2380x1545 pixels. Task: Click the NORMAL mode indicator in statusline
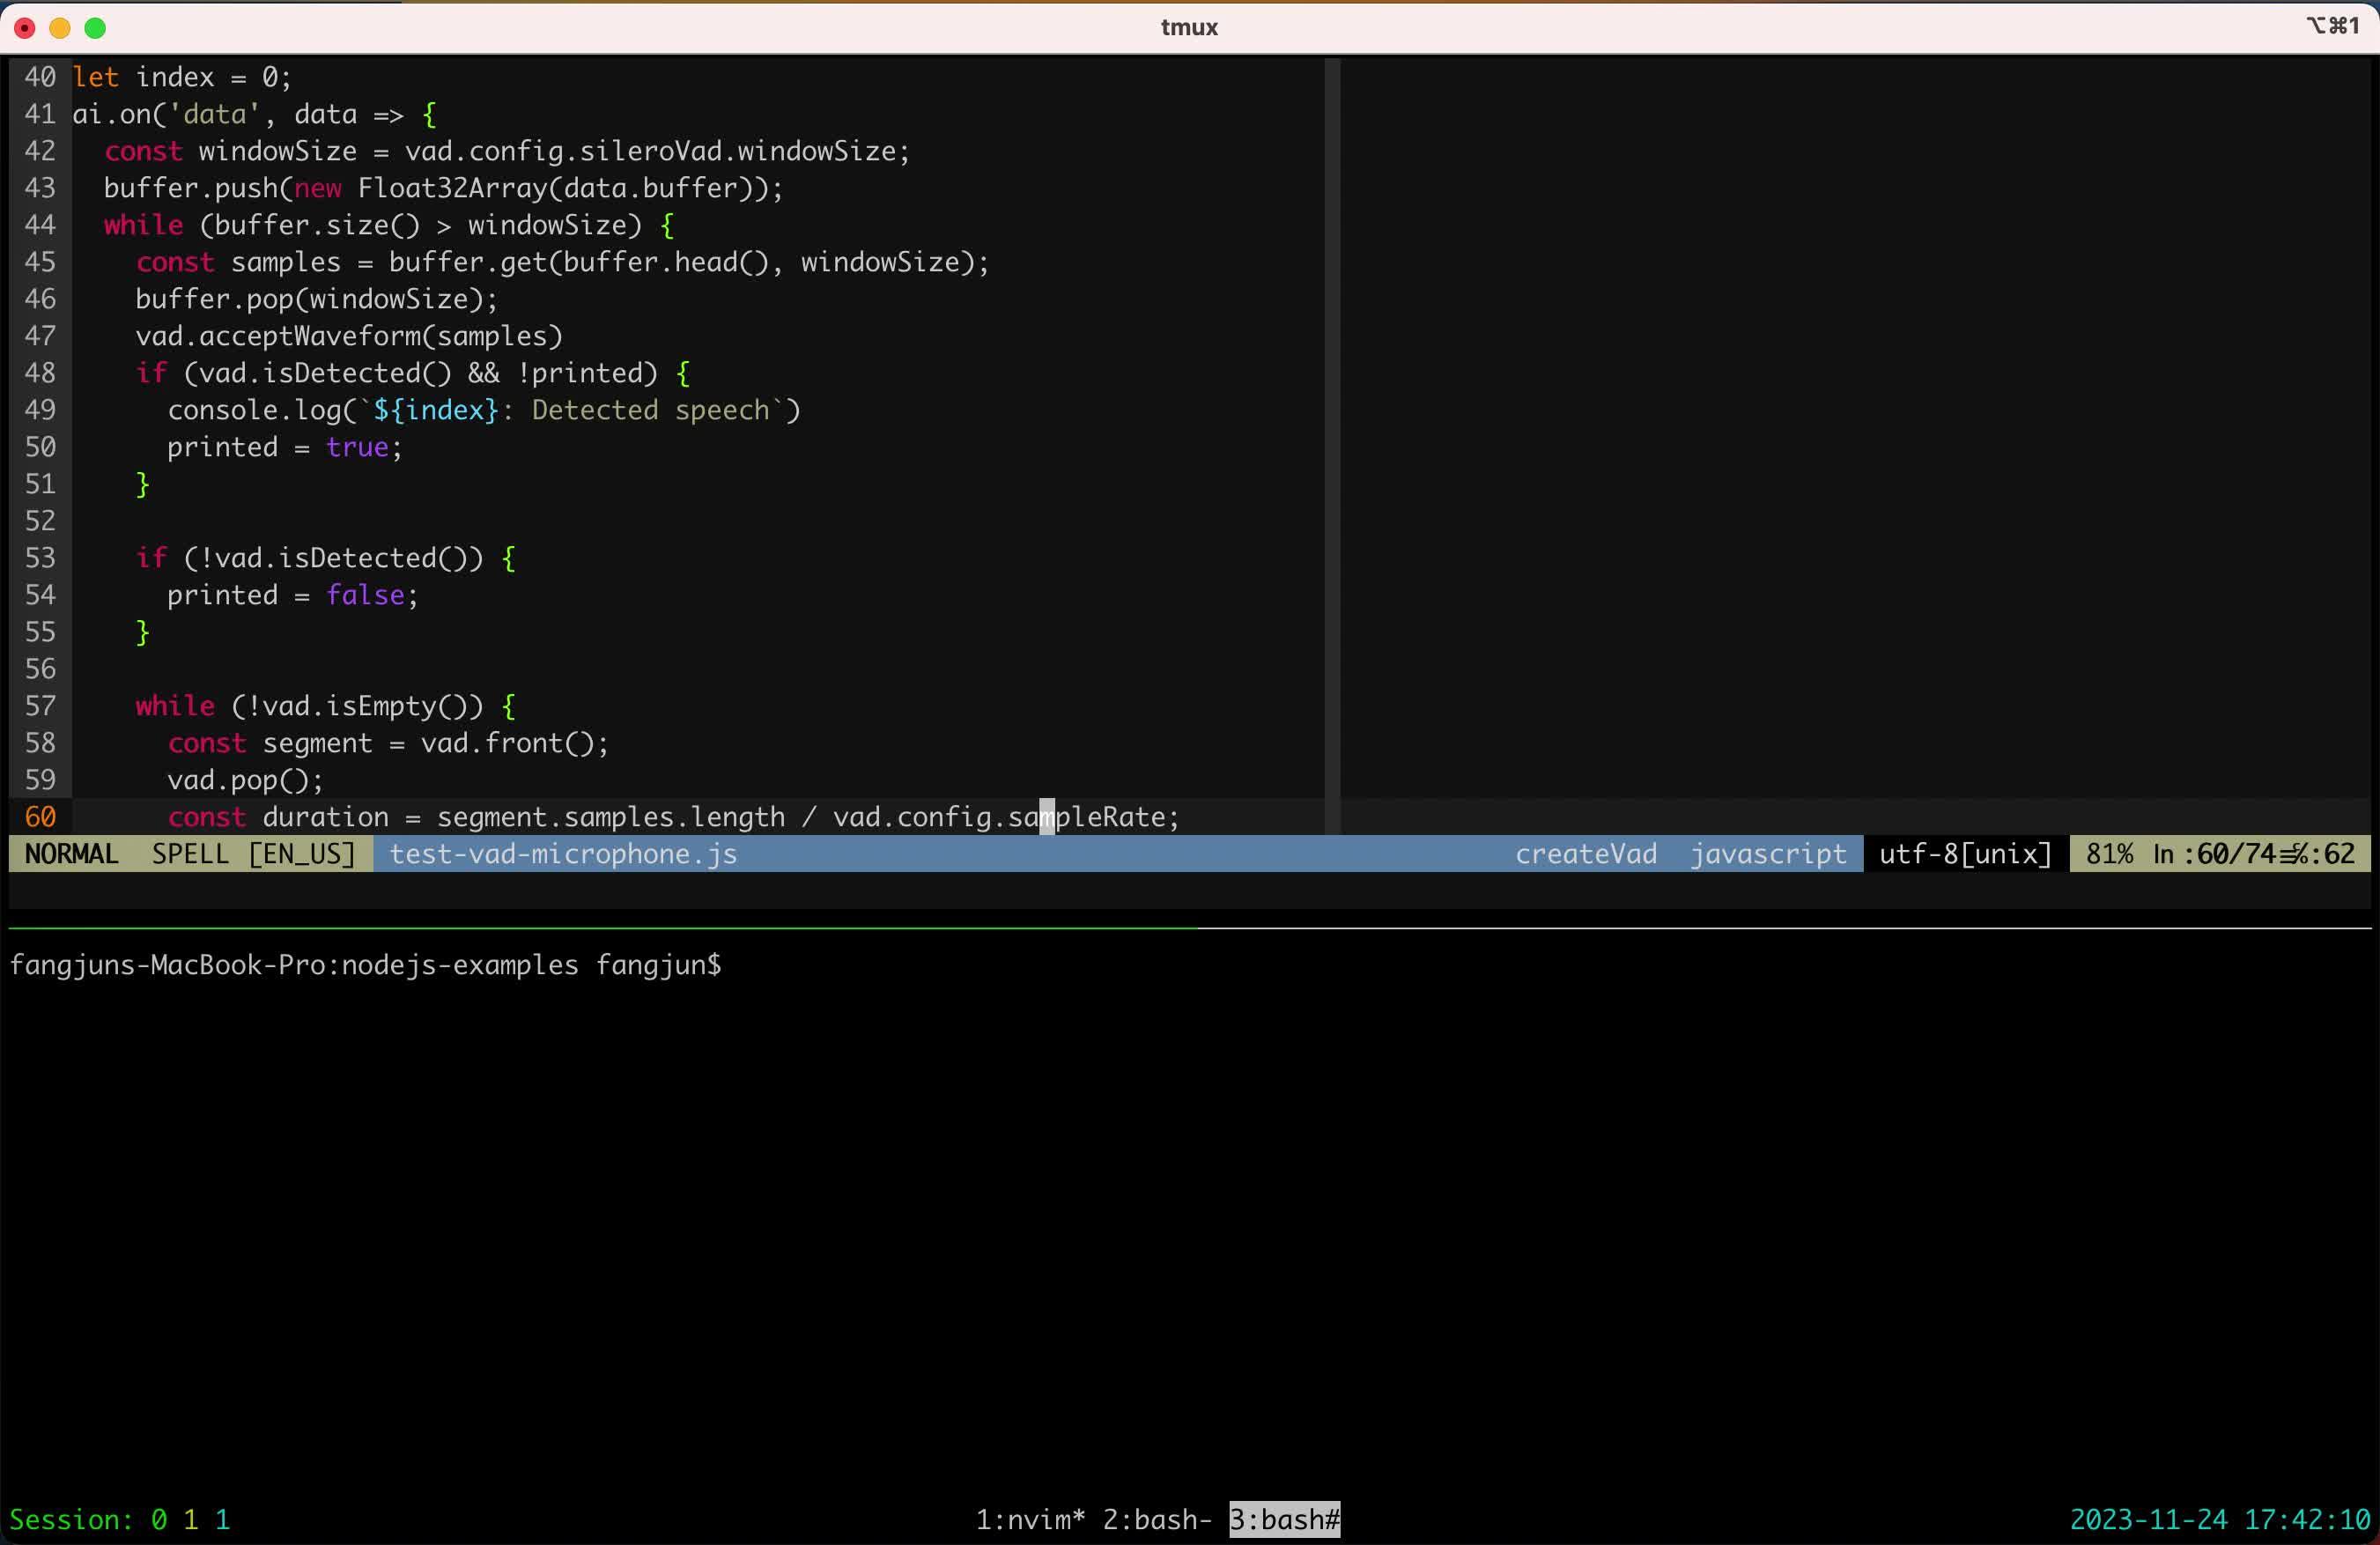pos(71,854)
